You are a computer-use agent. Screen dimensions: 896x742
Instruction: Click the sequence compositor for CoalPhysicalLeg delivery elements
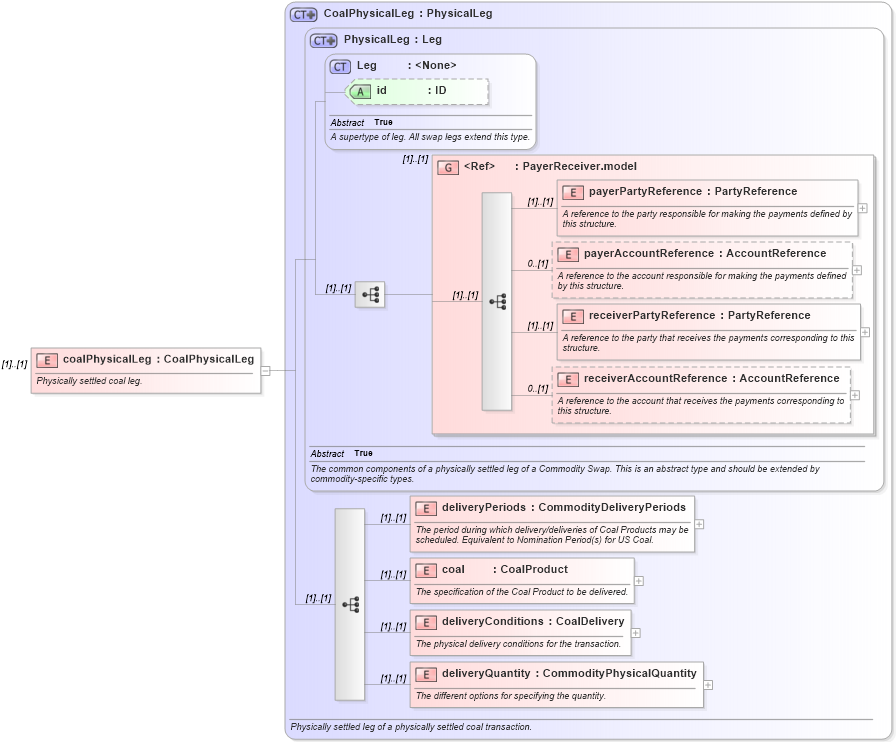[350, 604]
